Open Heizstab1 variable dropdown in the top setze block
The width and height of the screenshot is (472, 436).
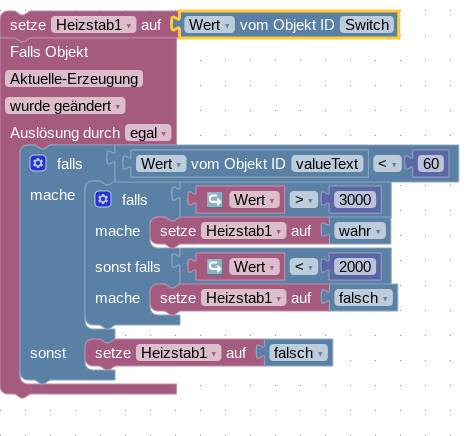coord(94,25)
